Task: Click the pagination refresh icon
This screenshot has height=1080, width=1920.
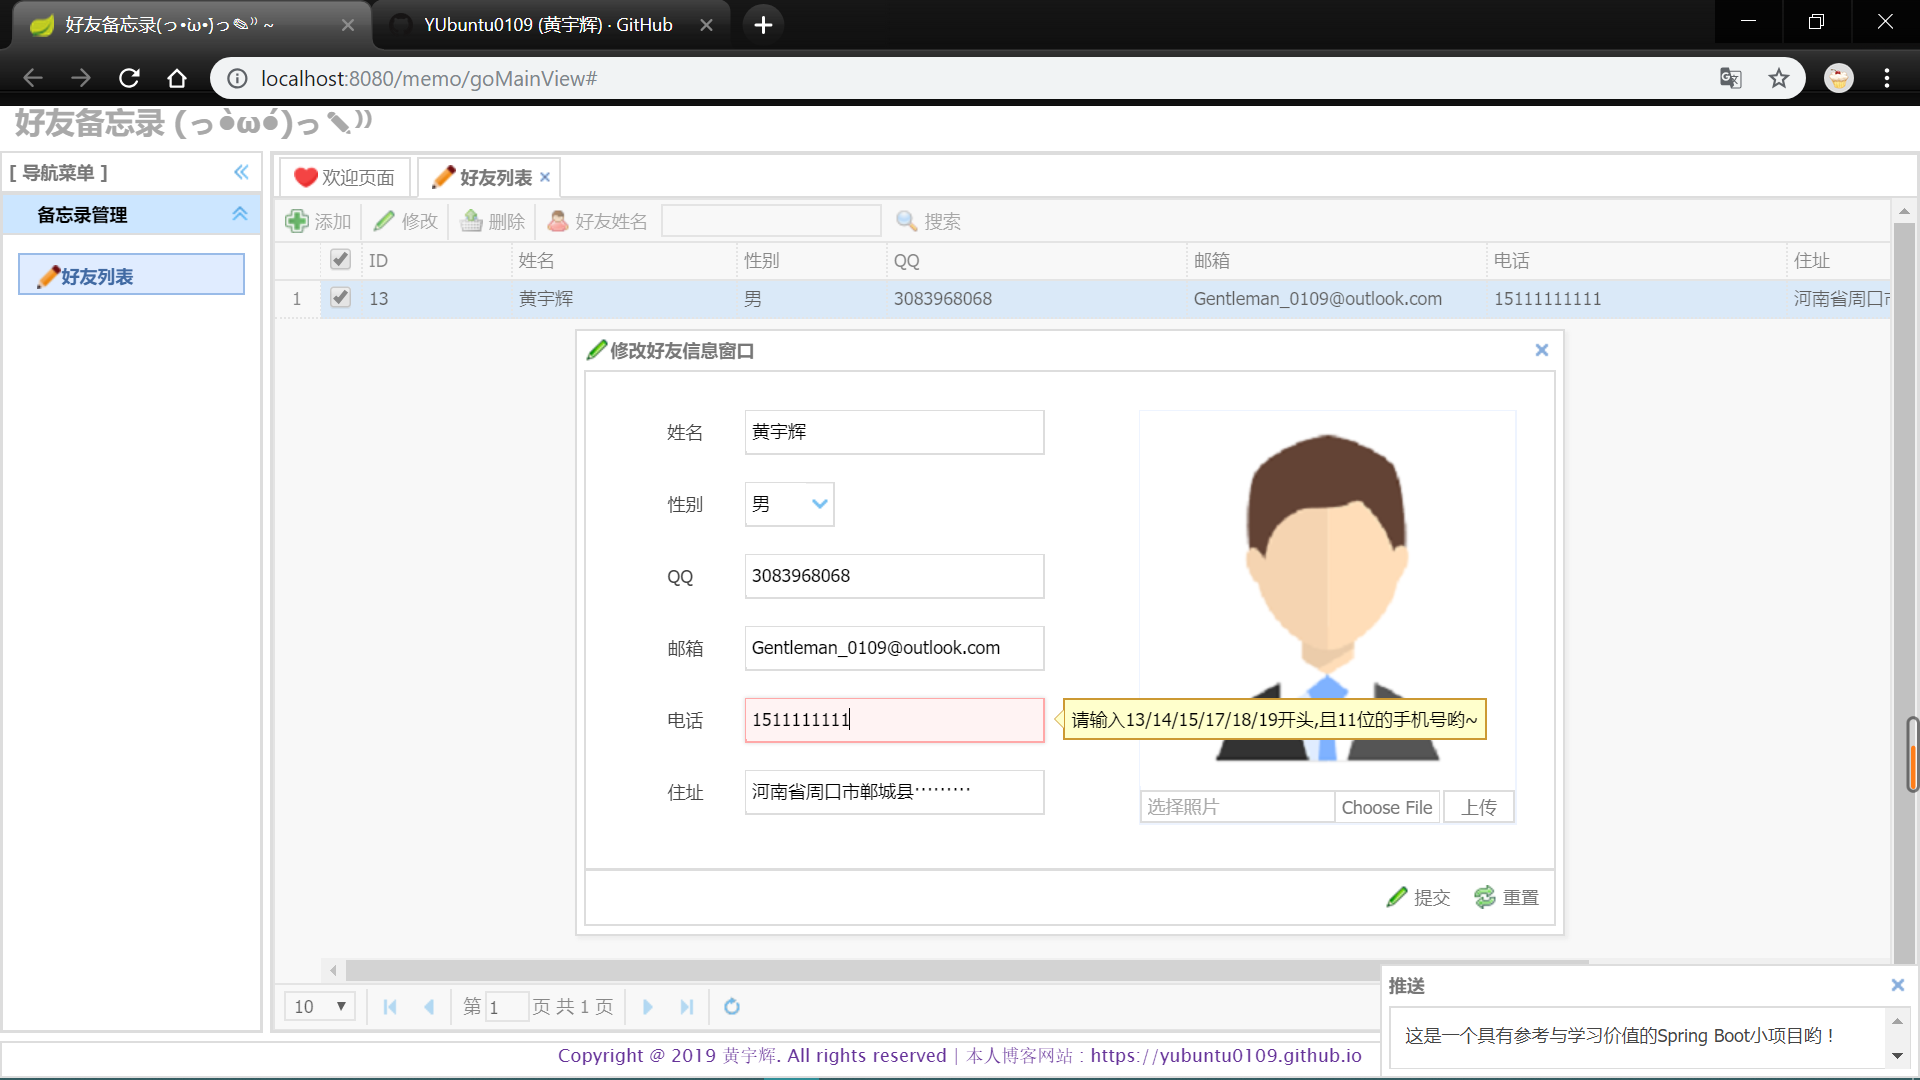Action: click(732, 1006)
